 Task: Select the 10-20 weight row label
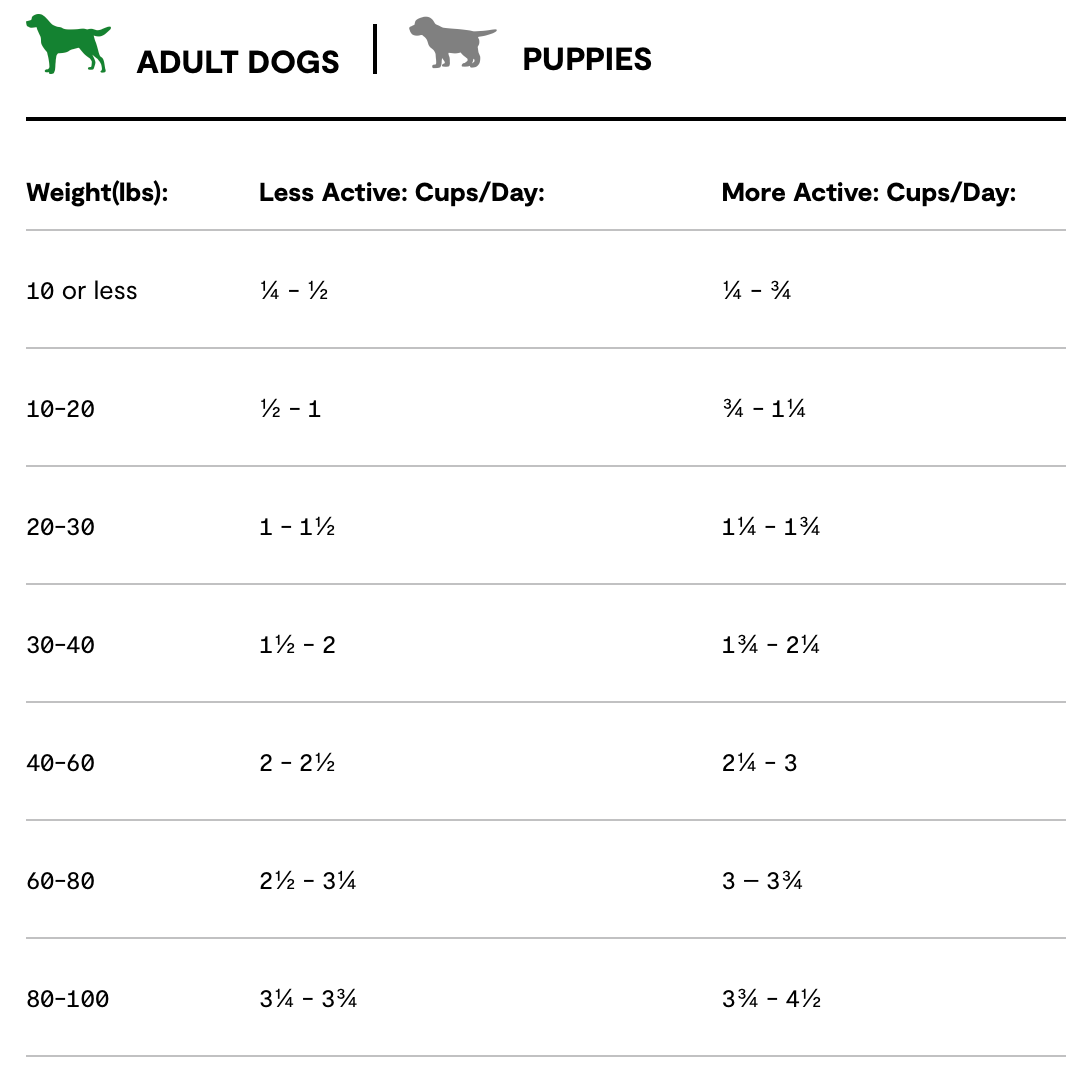[x=60, y=409]
